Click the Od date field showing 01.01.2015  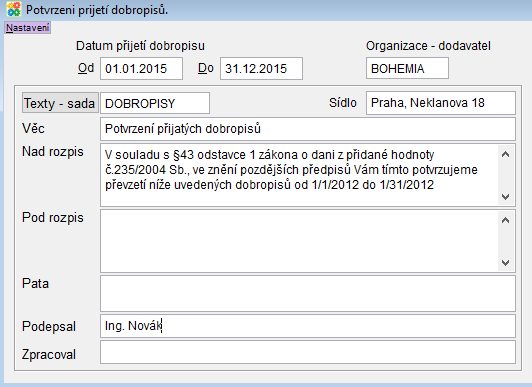141,69
